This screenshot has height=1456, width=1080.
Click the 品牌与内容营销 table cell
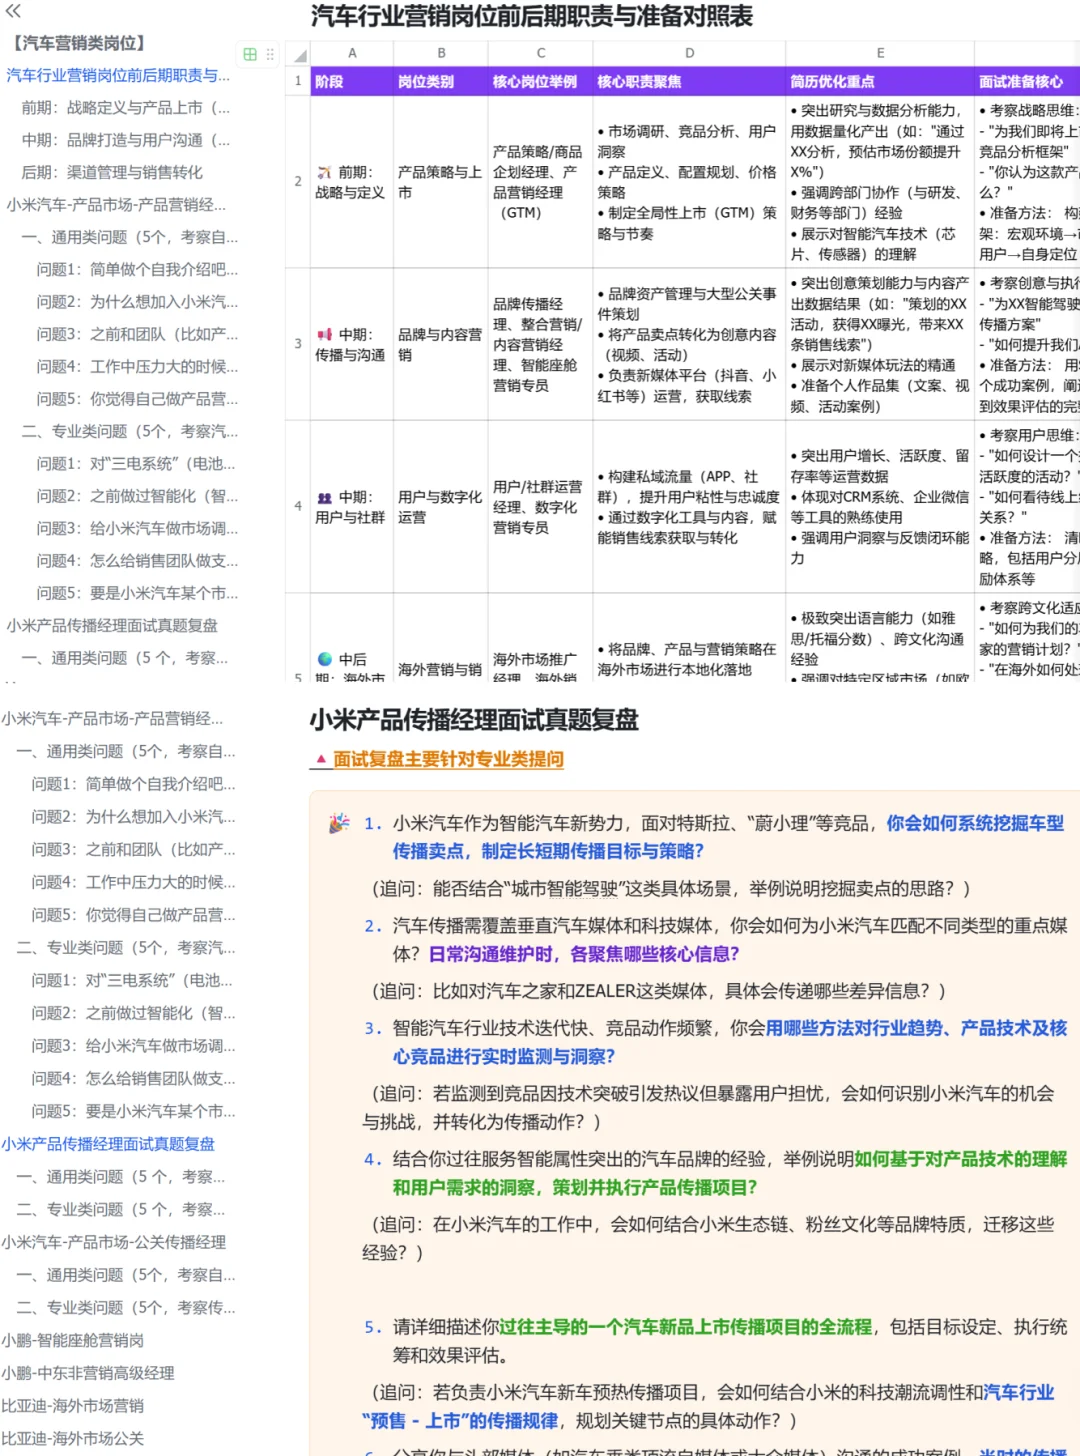coord(441,343)
